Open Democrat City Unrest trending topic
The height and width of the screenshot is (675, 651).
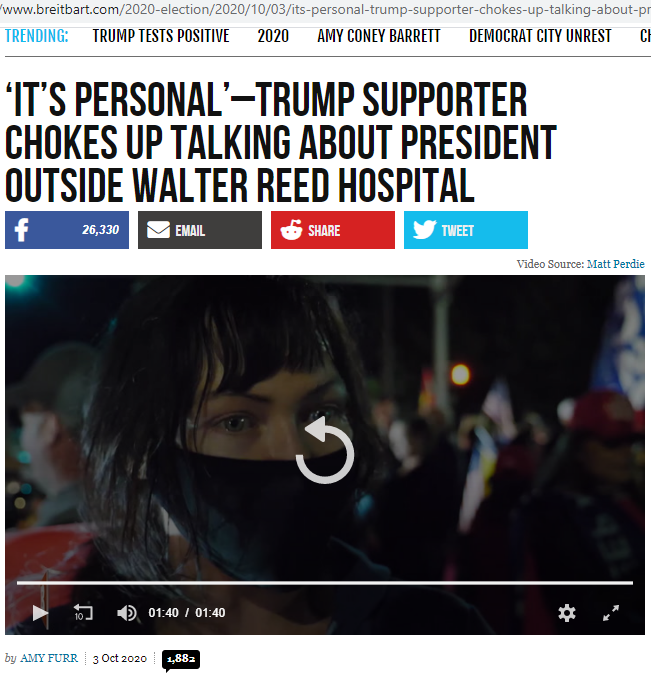(540, 36)
